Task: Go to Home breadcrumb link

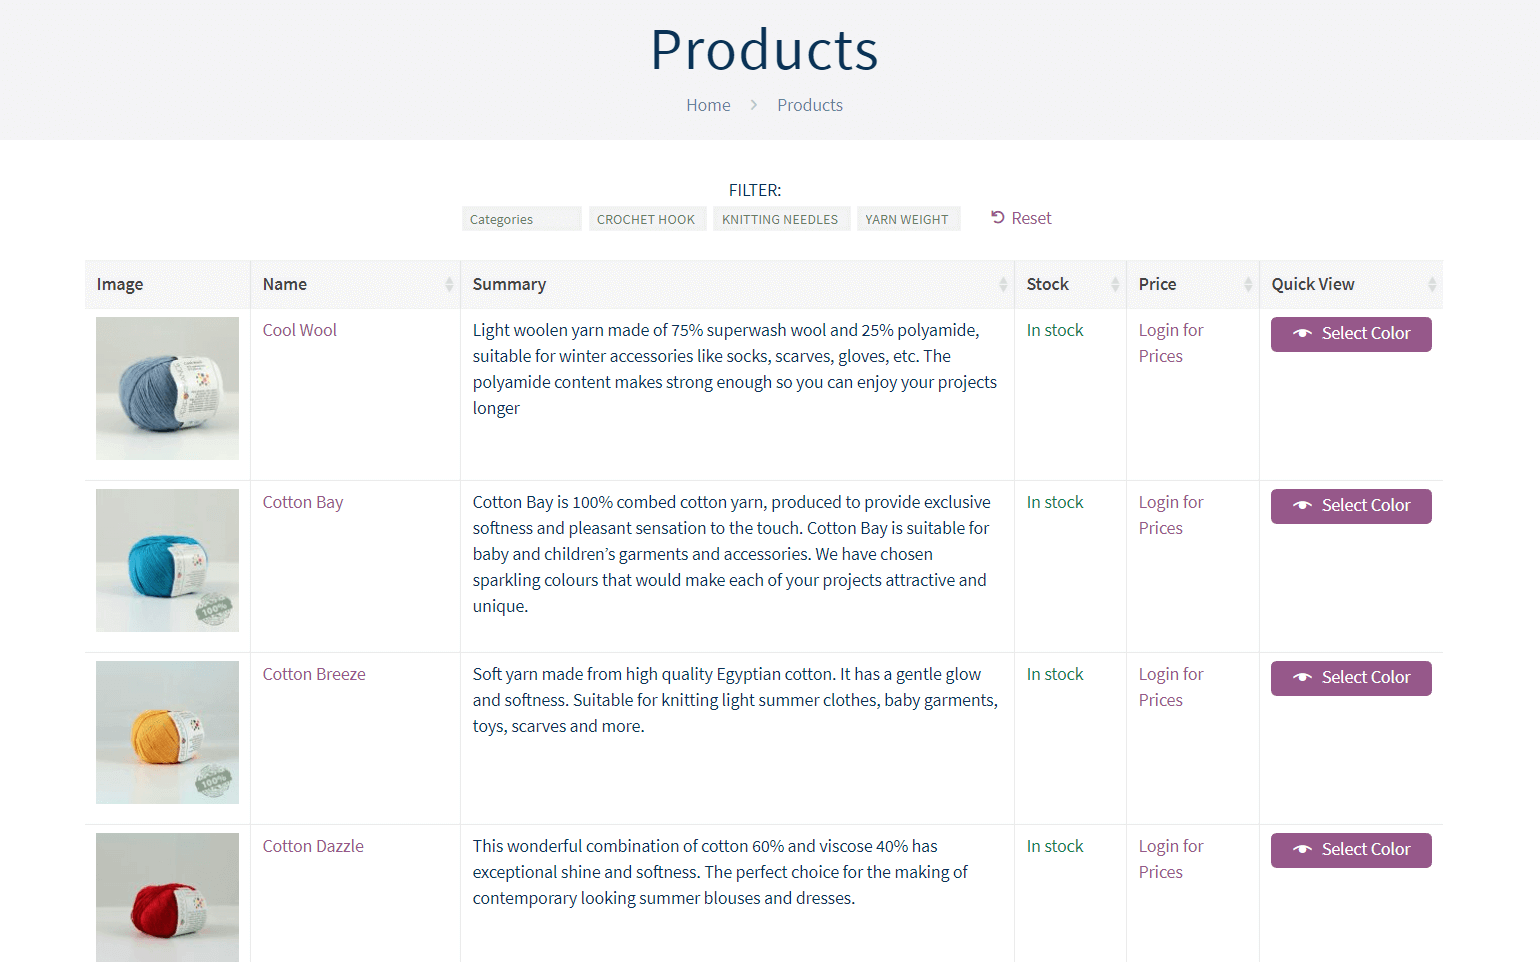Action: point(708,105)
